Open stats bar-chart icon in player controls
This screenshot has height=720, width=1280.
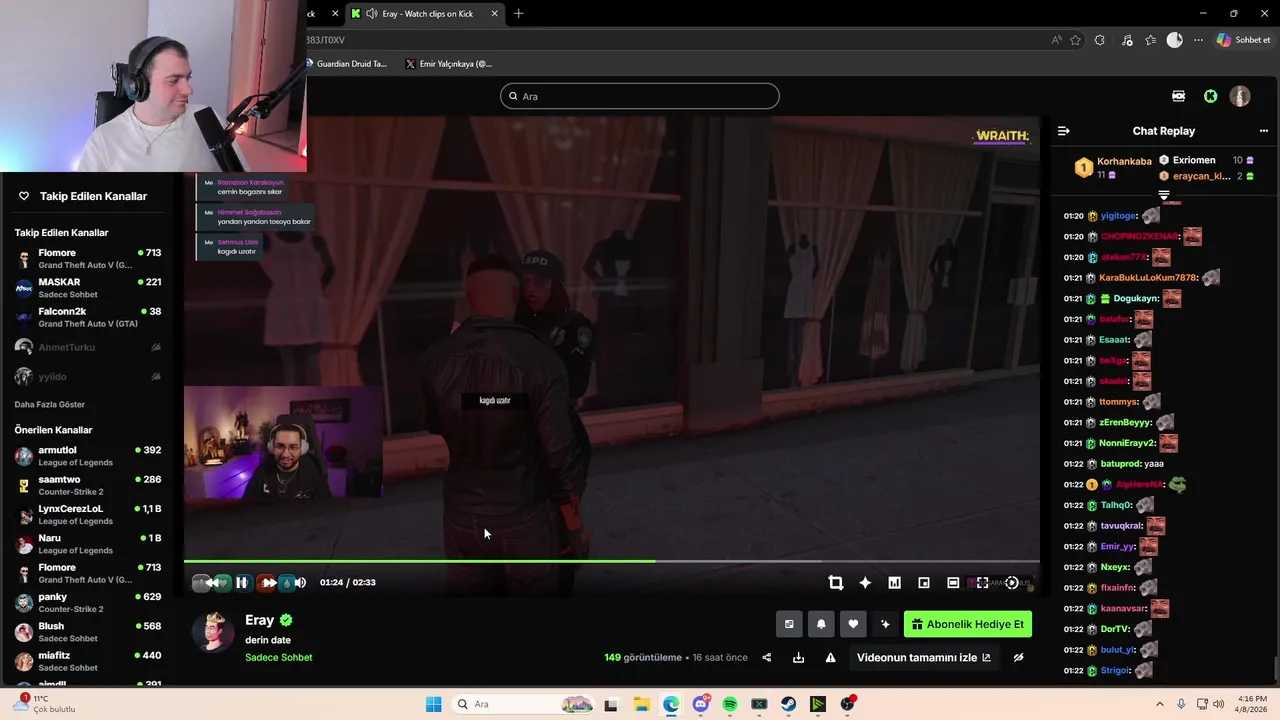click(x=894, y=583)
